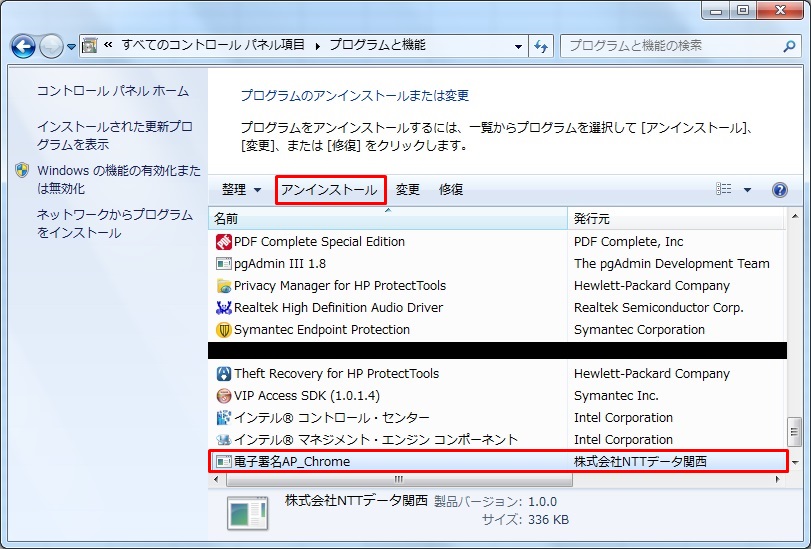Image resolution: width=811 pixels, height=549 pixels.
Task: Open Windows の機能の有効化または無効化 link
Action: tap(118, 179)
